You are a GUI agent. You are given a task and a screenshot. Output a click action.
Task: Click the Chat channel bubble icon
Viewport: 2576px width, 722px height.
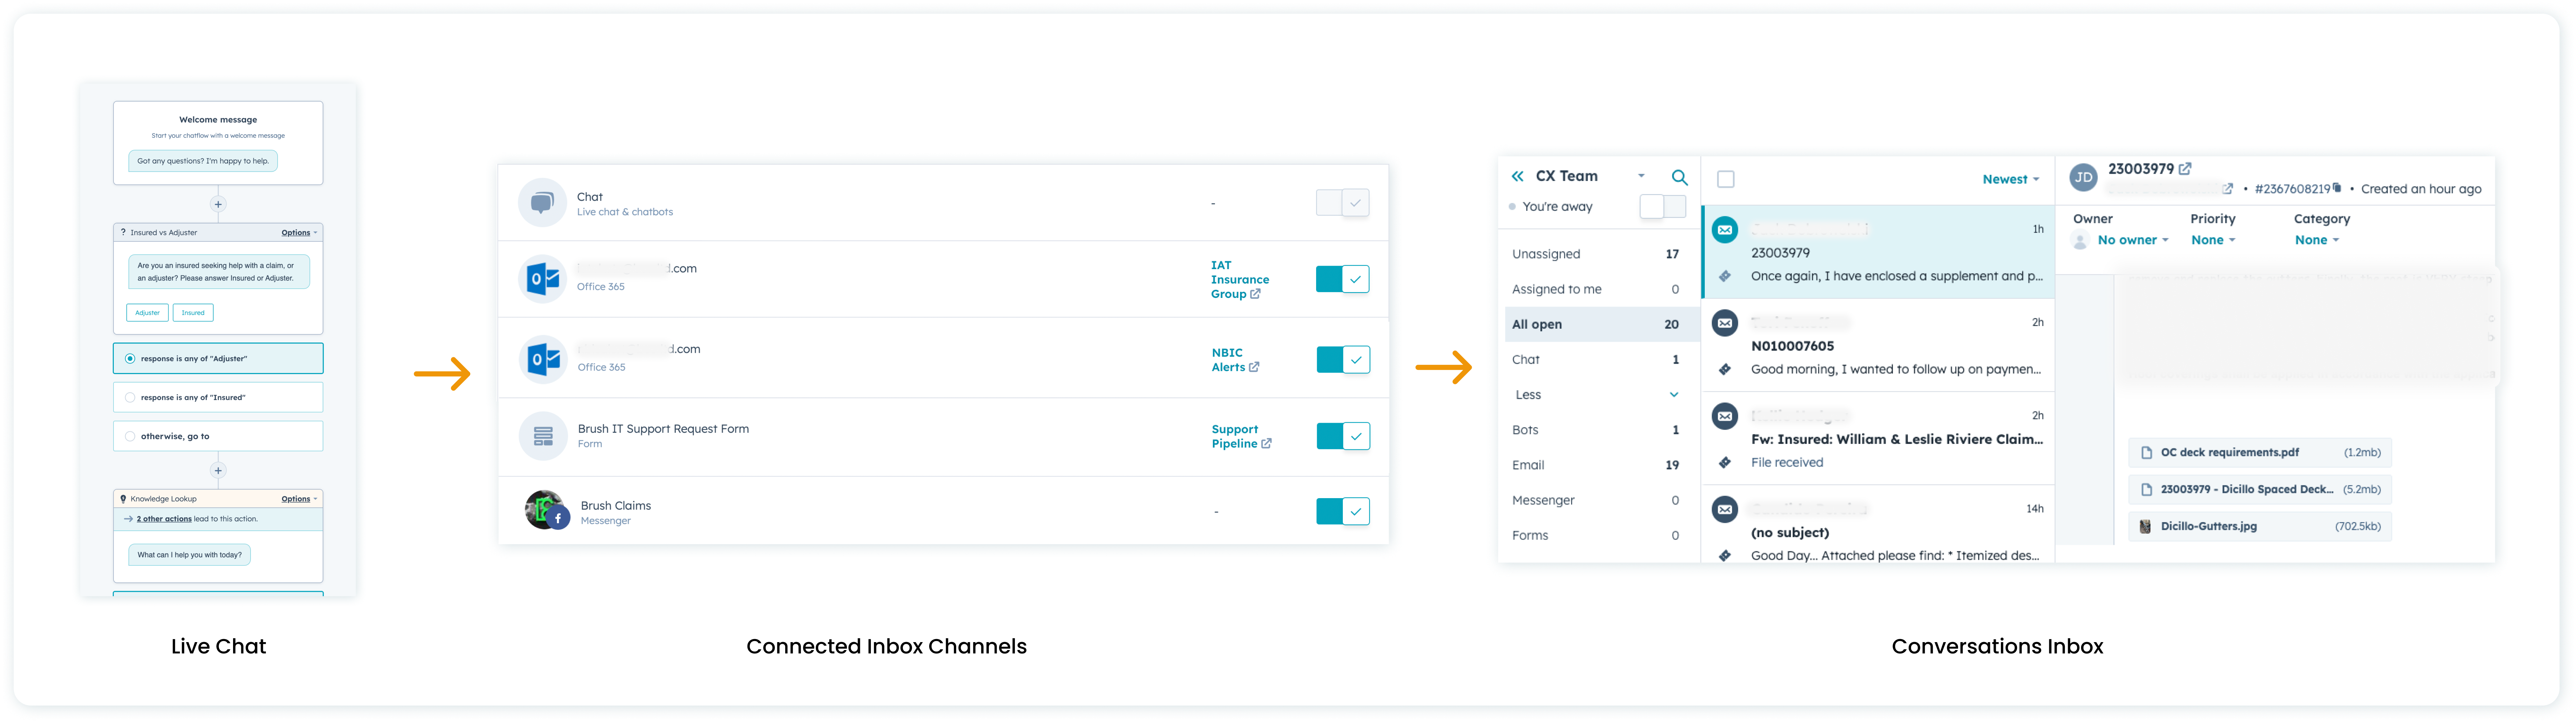click(x=542, y=203)
